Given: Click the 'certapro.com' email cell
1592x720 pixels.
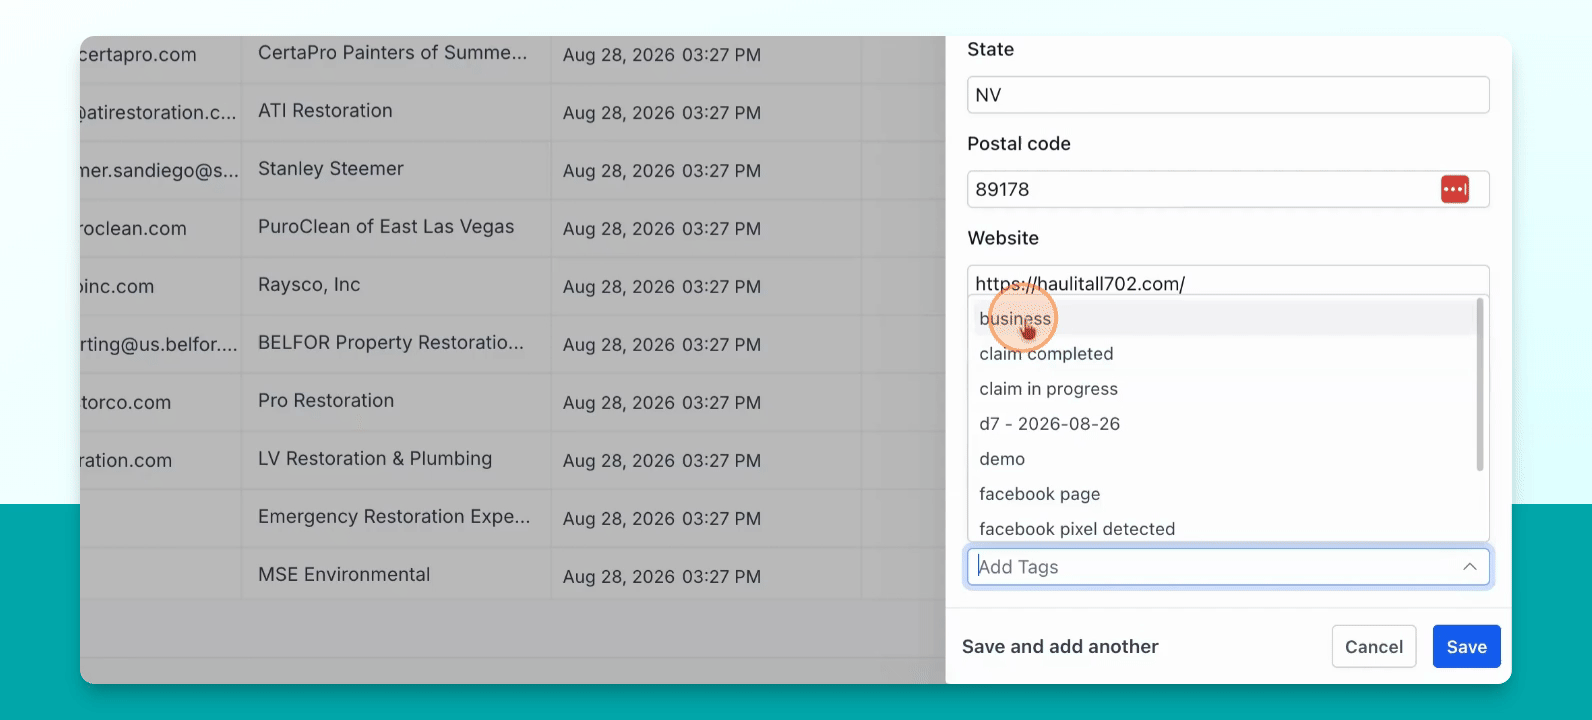Looking at the screenshot, I should [138, 55].
